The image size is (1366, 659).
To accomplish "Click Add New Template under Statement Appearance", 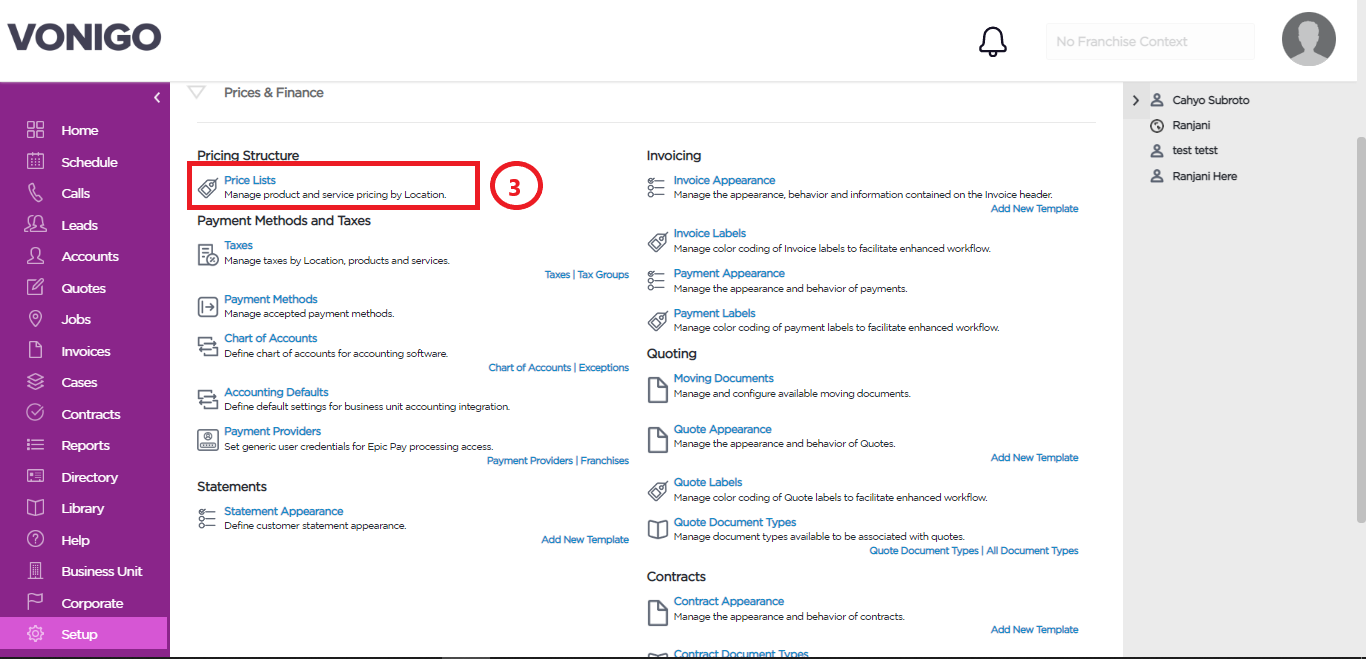I will [585, 539].
